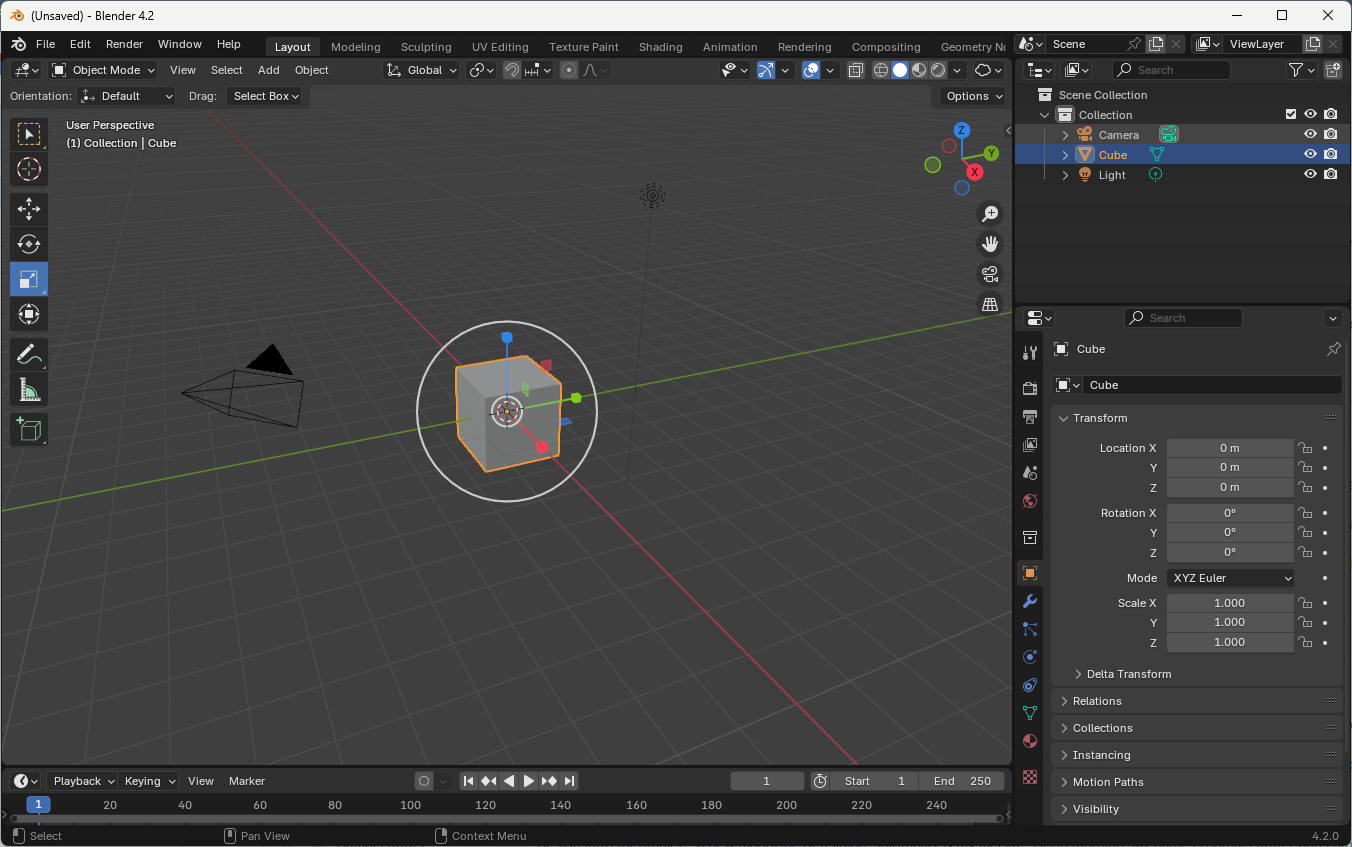
Task: Click the viewport zoom magnifier icon
Action: click(990, 213)
